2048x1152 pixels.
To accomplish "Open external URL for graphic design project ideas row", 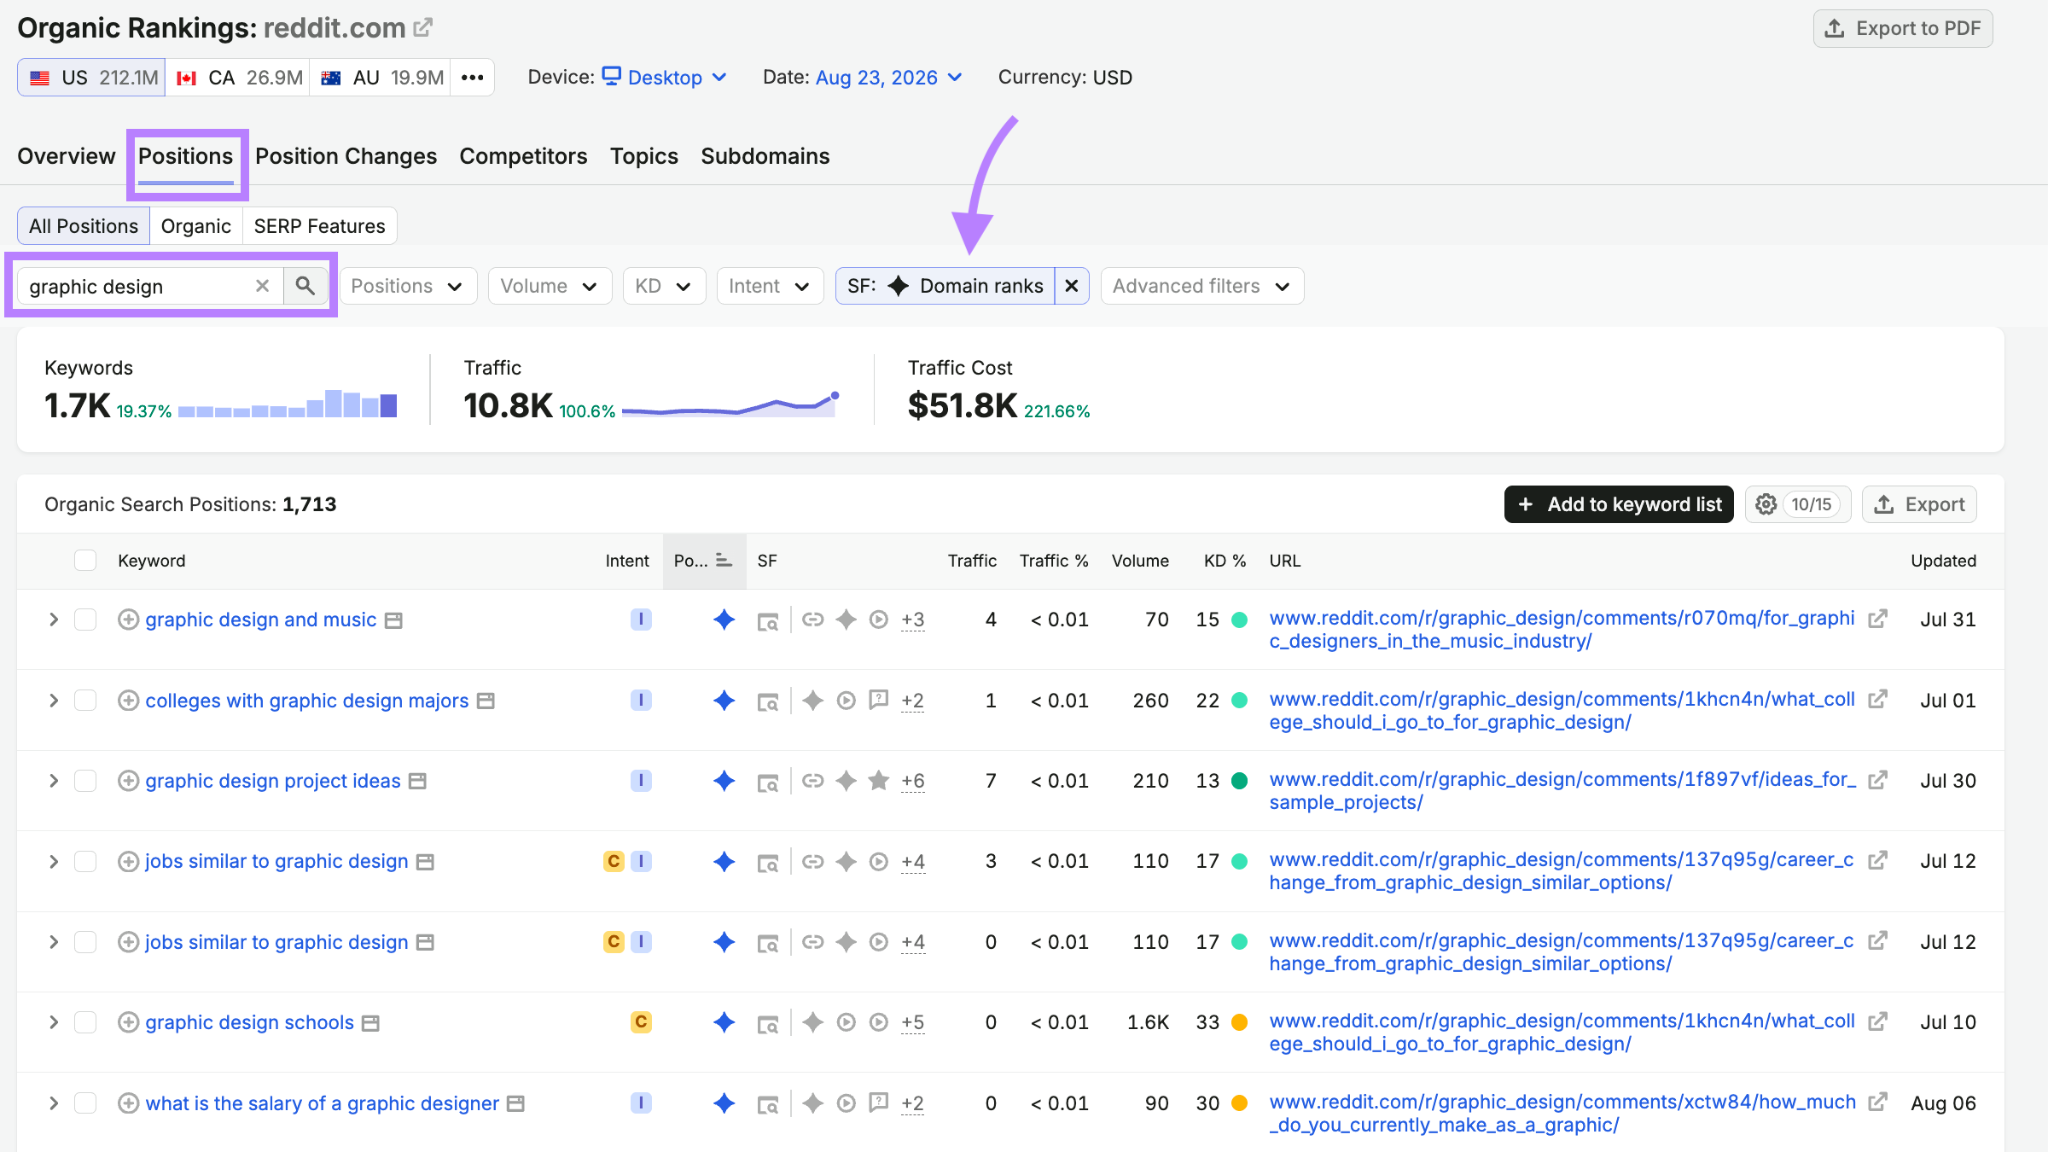I will (x=1878, y=780).
